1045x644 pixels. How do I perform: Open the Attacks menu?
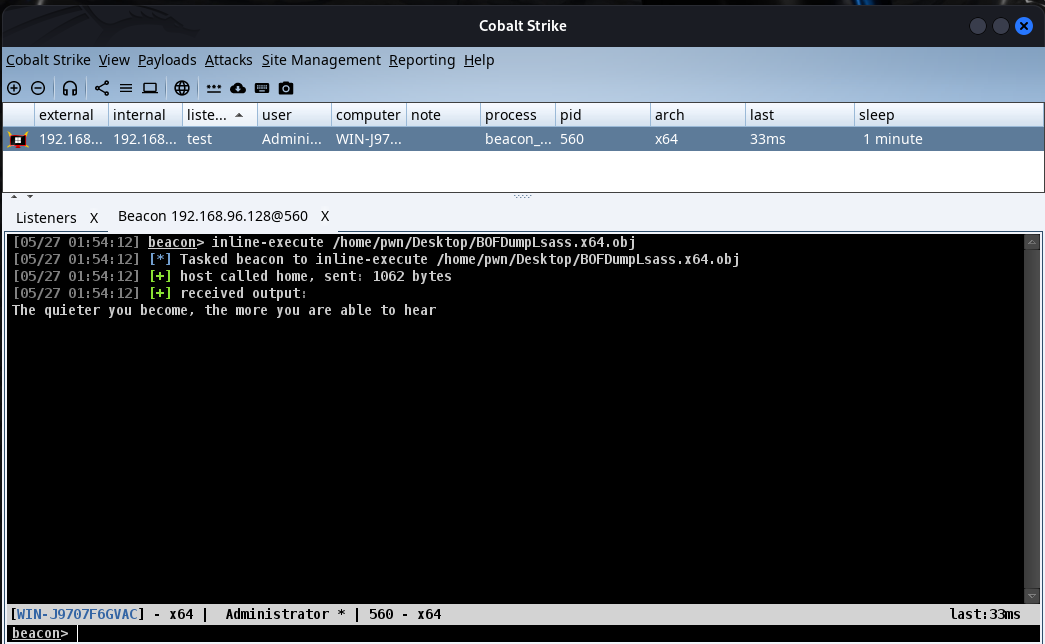click(229, 60)
